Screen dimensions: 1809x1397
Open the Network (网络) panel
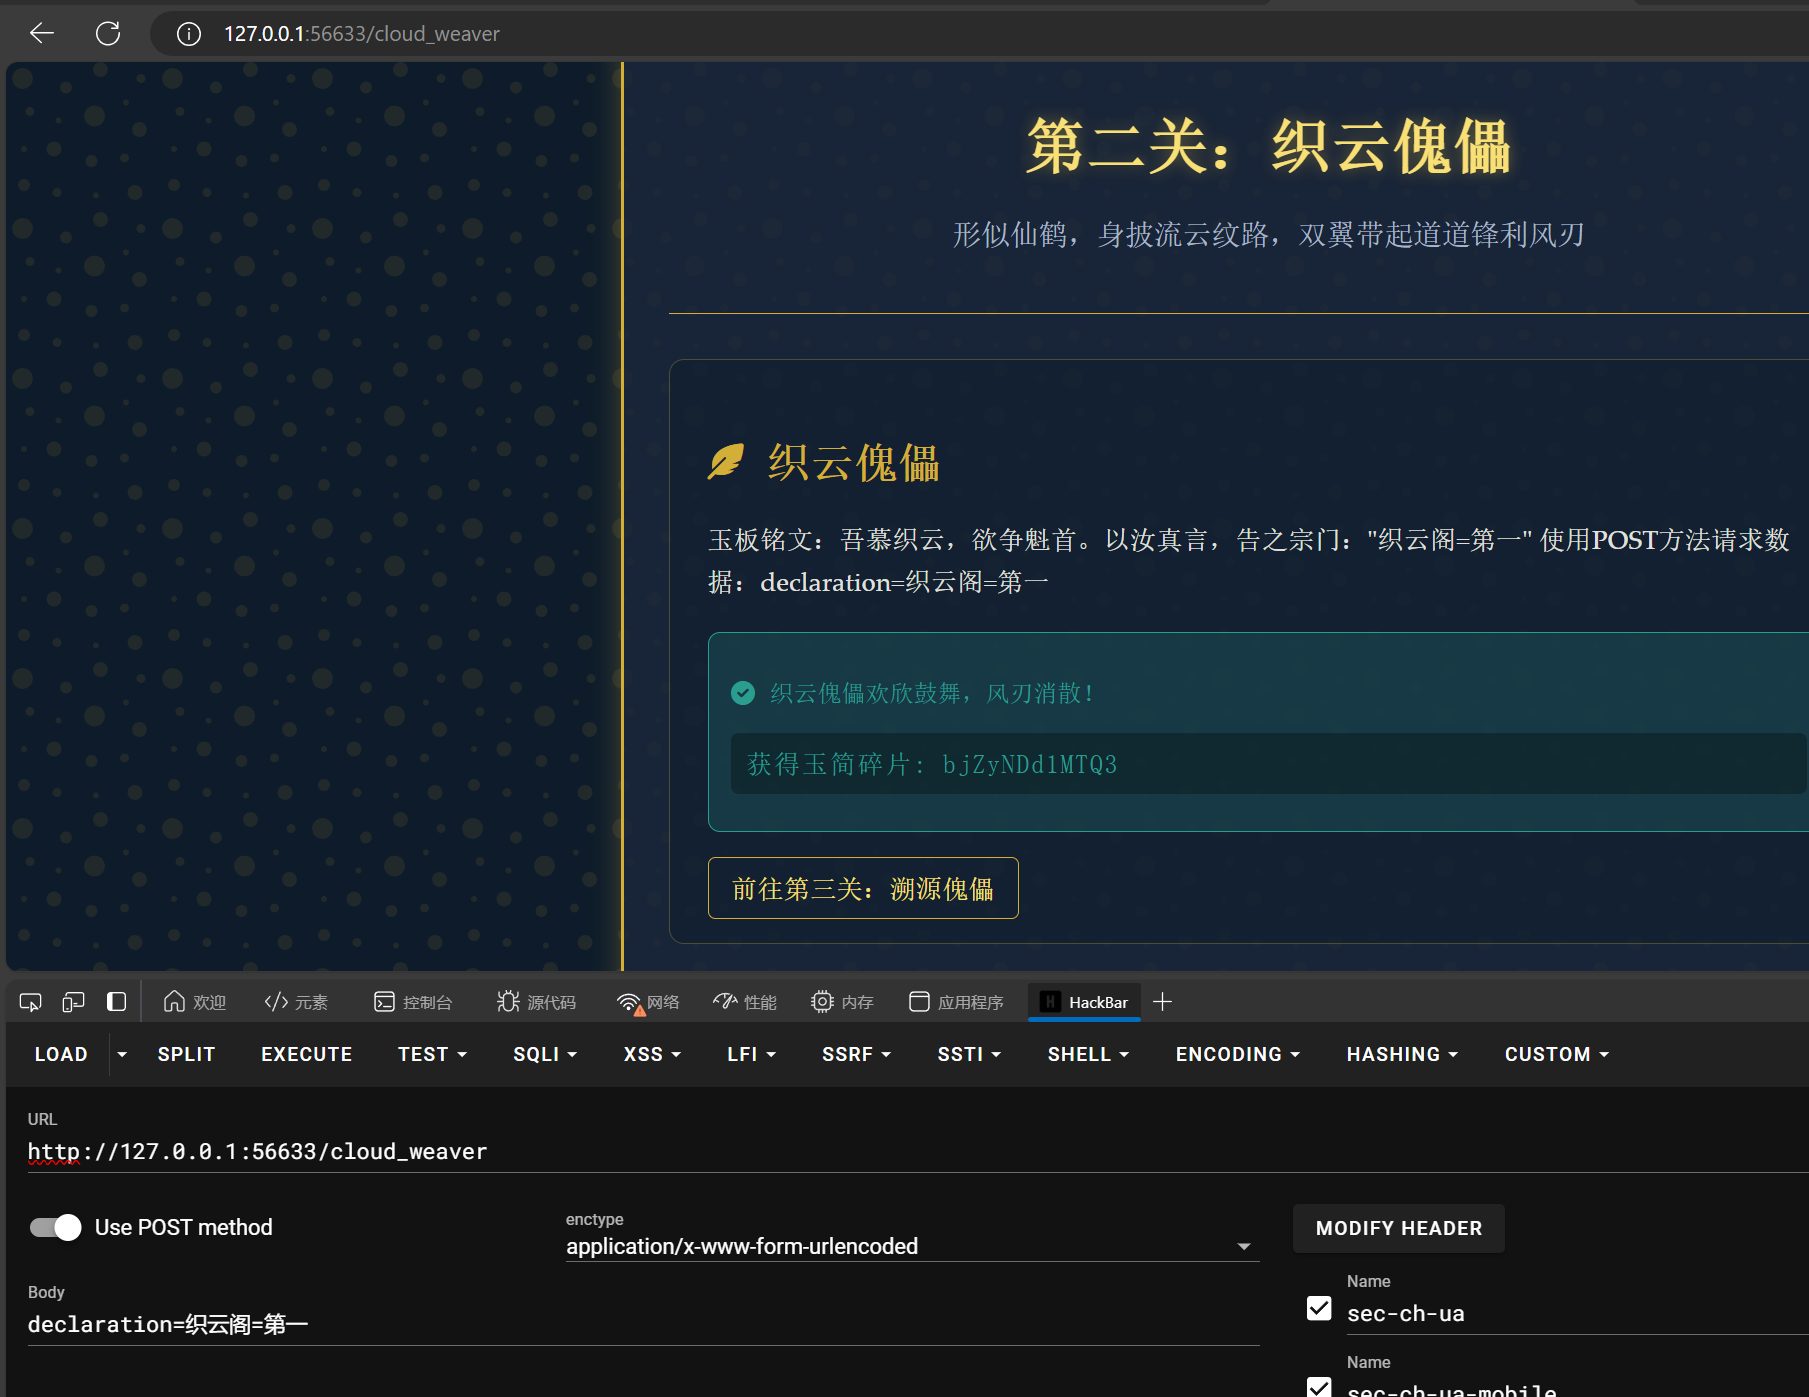648,1002
